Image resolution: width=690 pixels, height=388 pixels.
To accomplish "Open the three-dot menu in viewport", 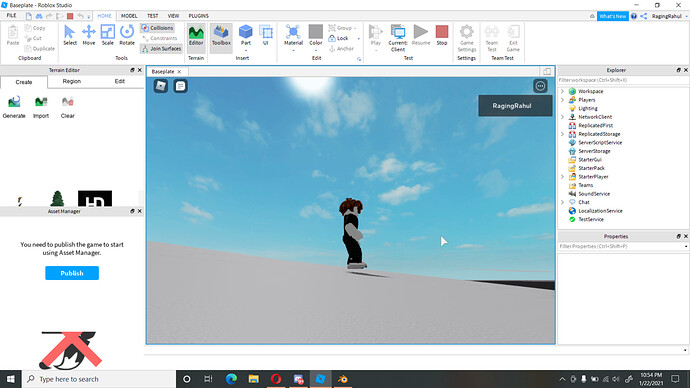I will pyautogui.click(x=540, y=86).
